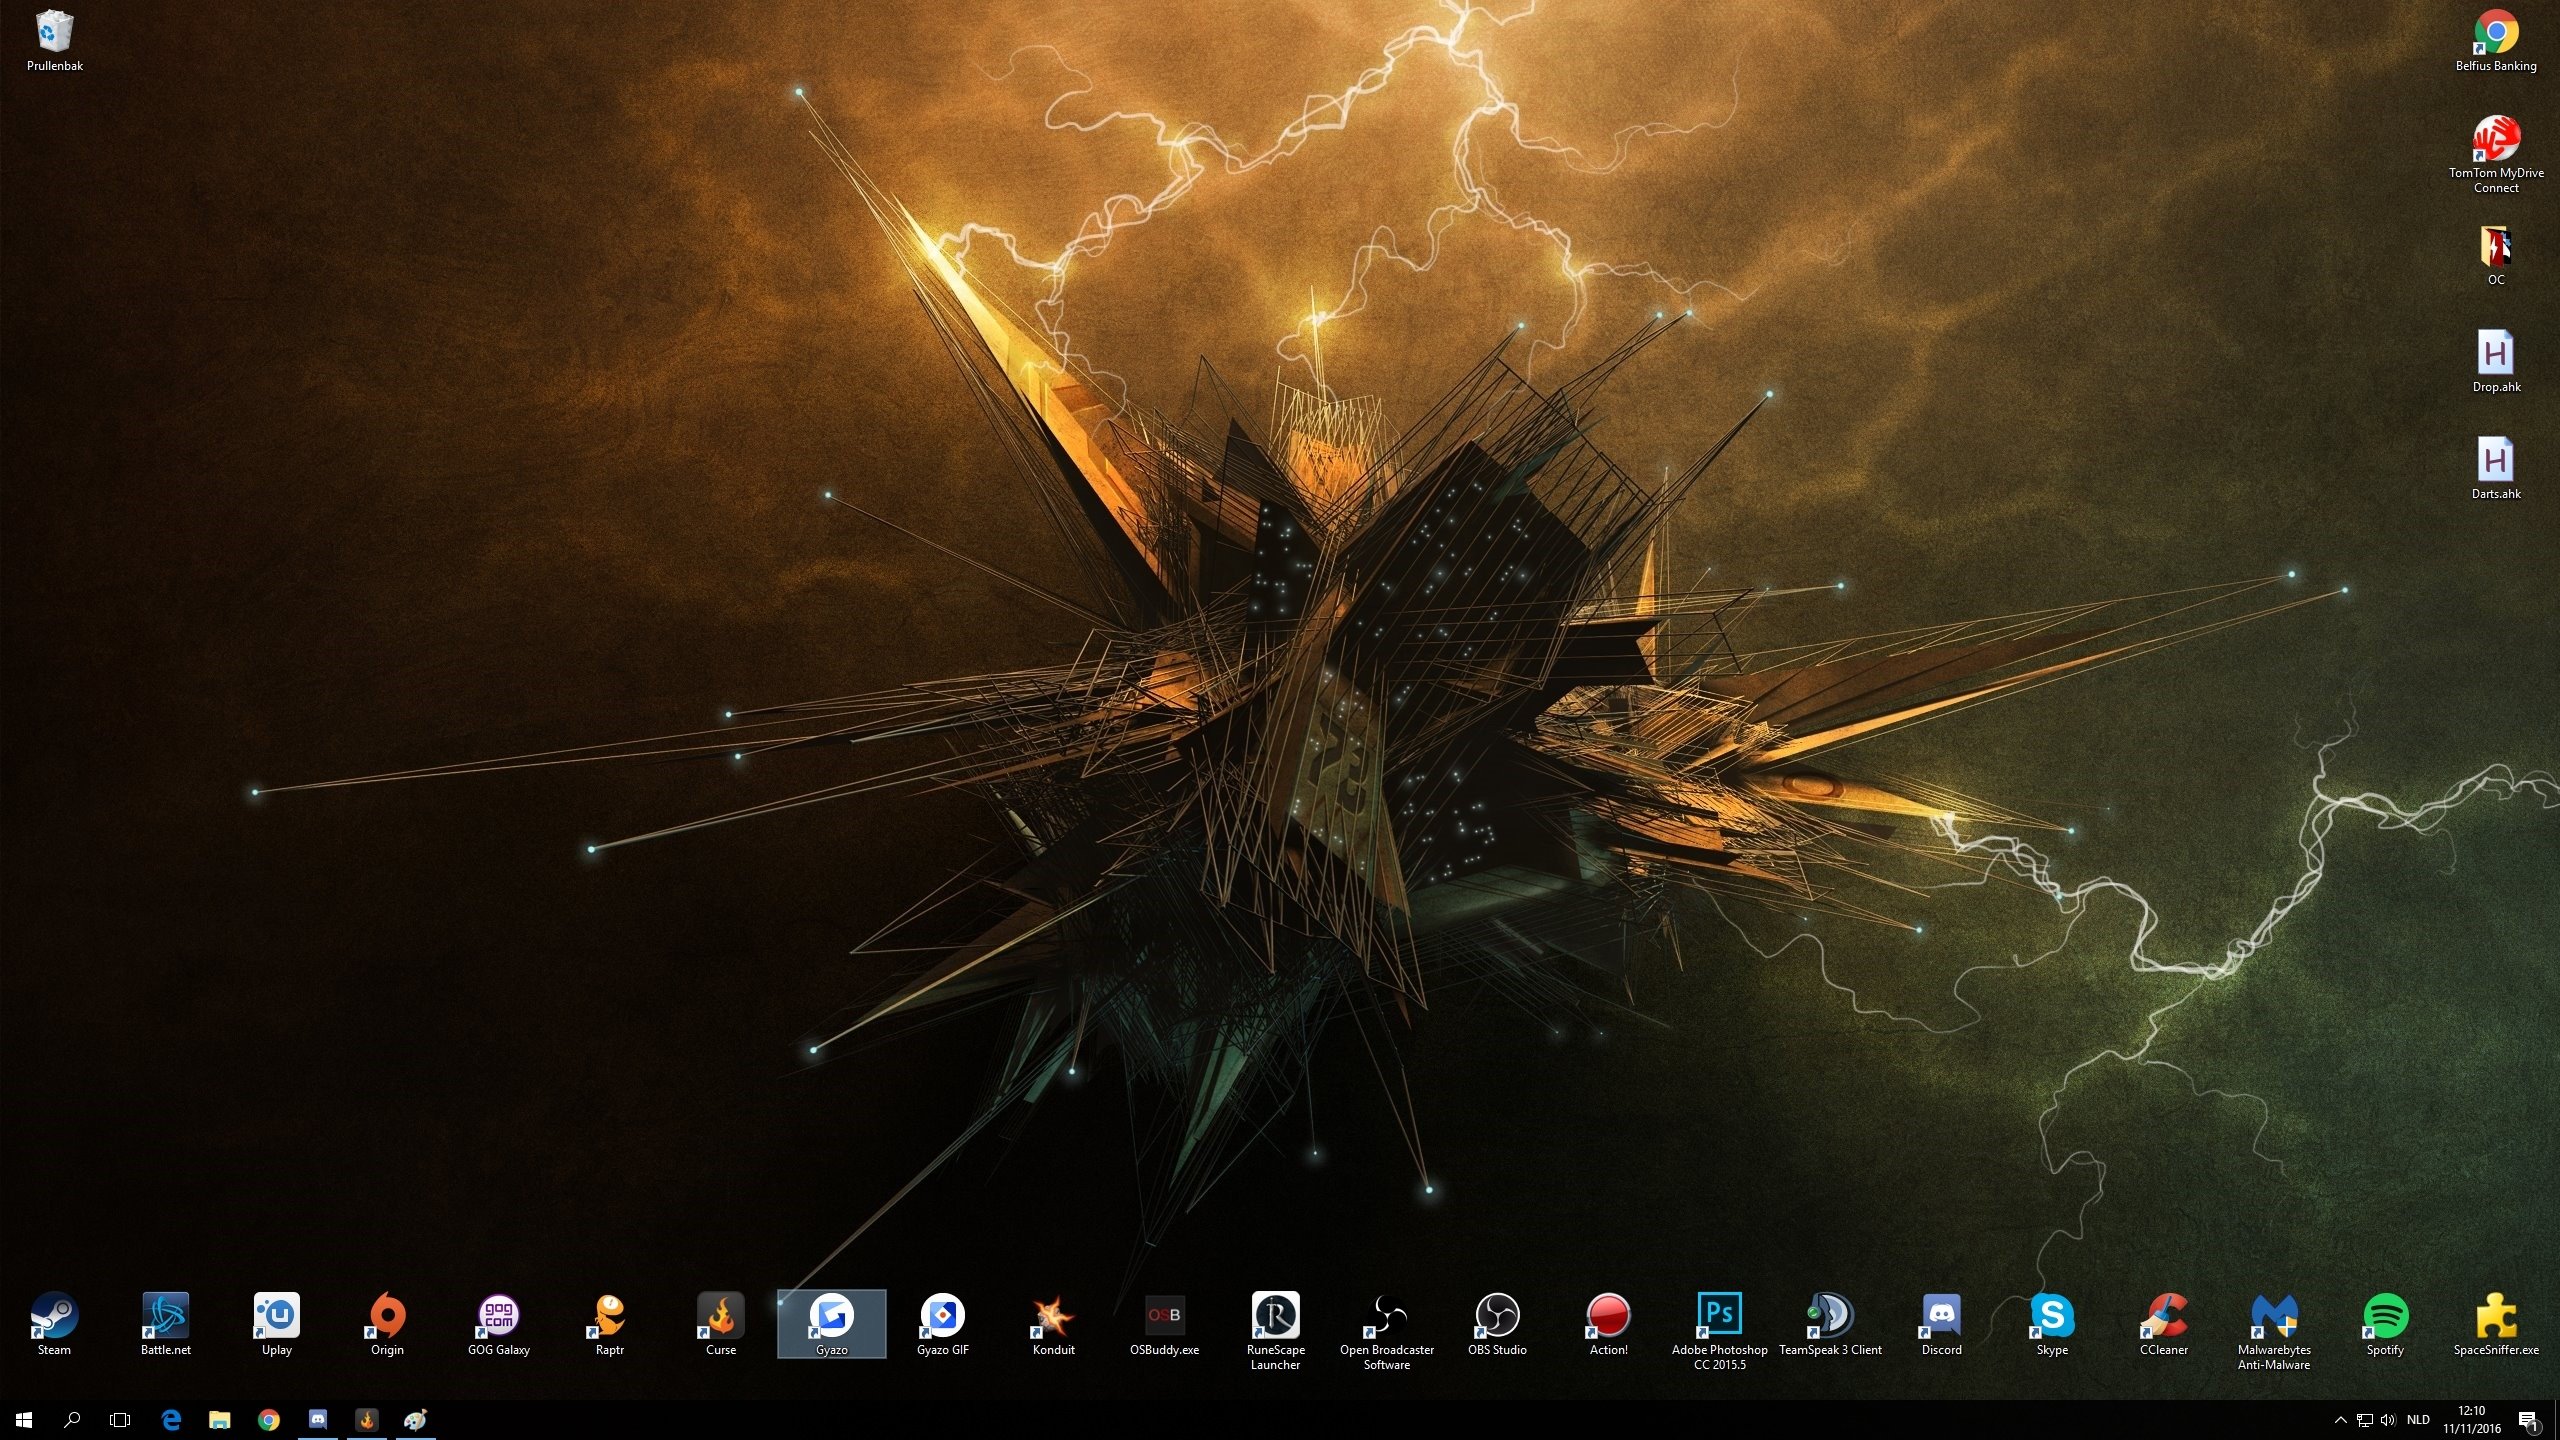Open Task View from the taskbar
The width and height of the screenshot is (2560, 1440).
click(120, 1420)
